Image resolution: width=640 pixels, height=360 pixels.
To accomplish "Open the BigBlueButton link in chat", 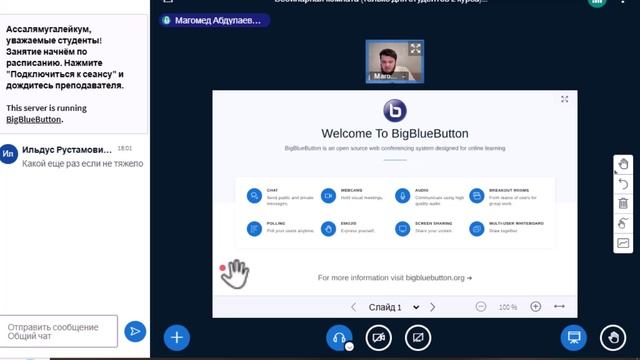I will (x=33, y=120).
